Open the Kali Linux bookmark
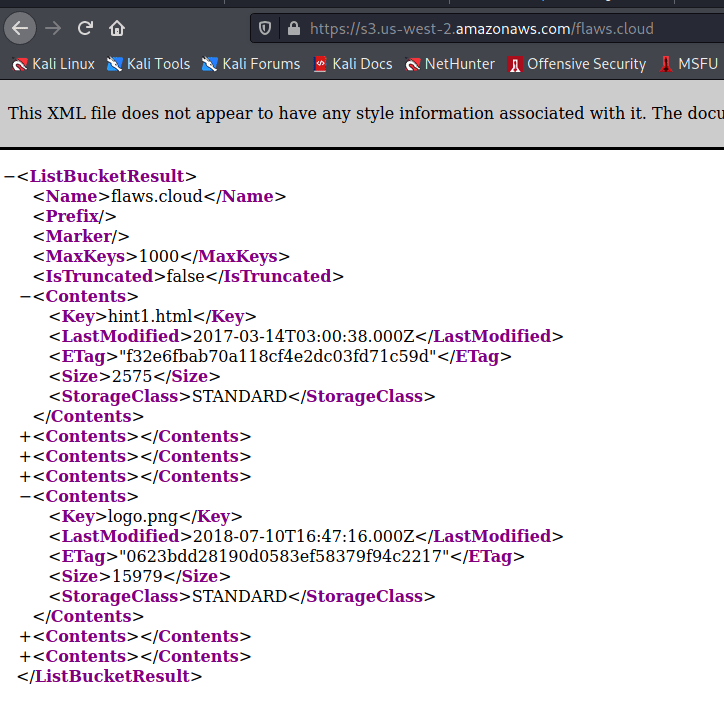The height and width of the screenshot is (712, 724). pos(53,64)
